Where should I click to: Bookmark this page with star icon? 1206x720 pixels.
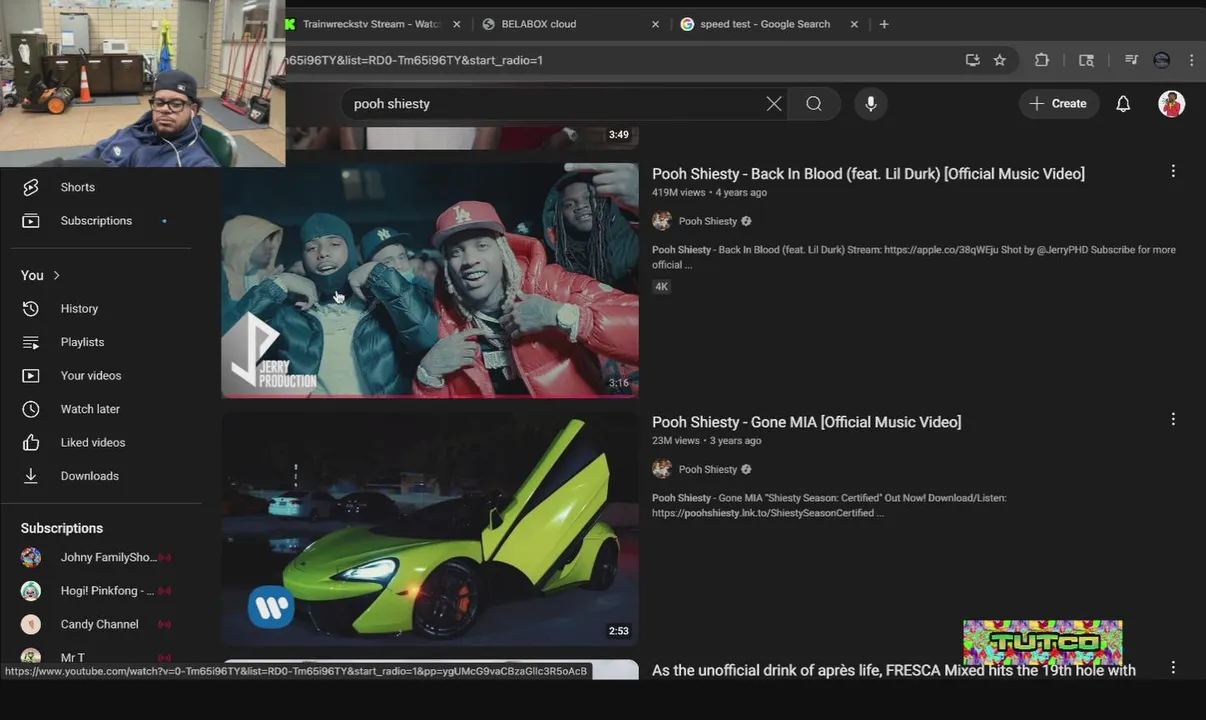coord(1000,60)
